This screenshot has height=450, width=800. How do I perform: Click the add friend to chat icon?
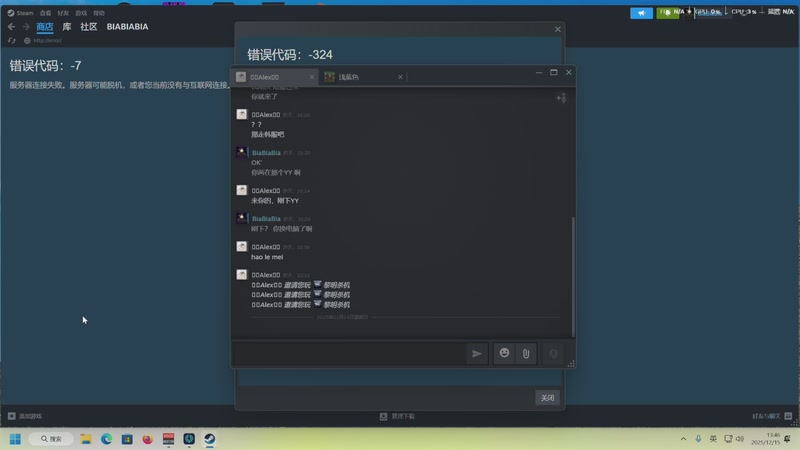tap(561, 98)
